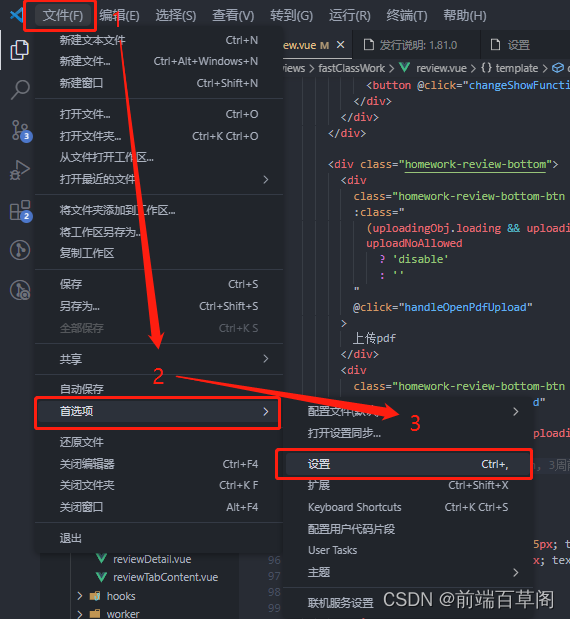The width and height of the screenshot is (570, 619).
Task: Choose 复制工作区 menu entry
Action: coord(159,253)
